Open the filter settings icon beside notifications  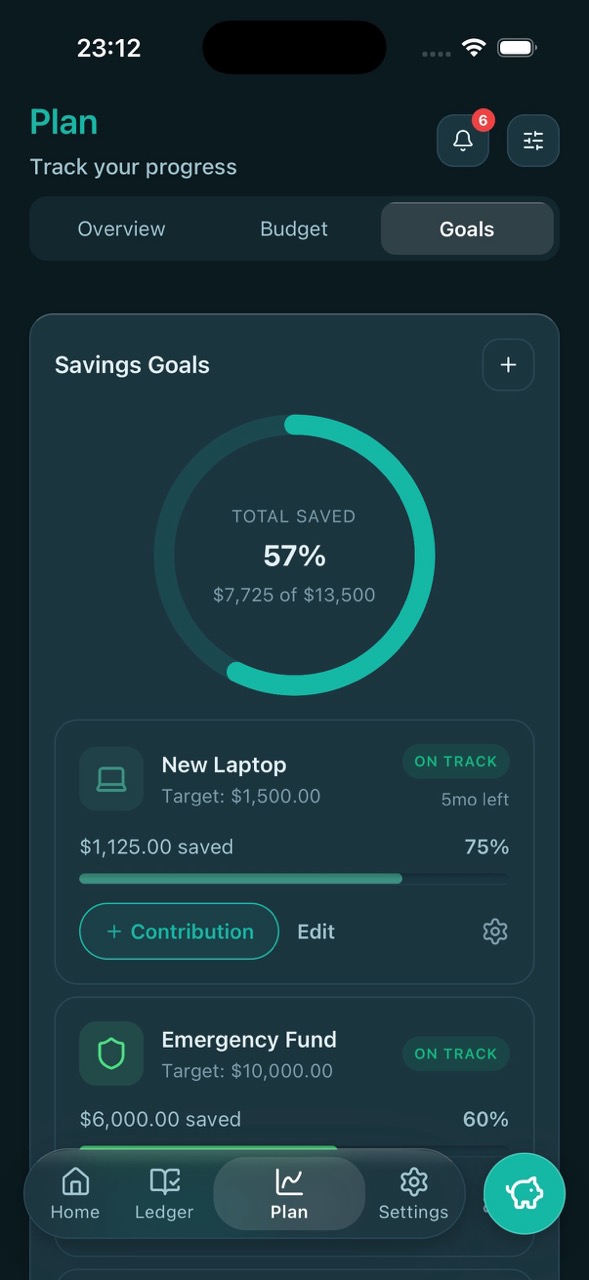pos(533,140)
